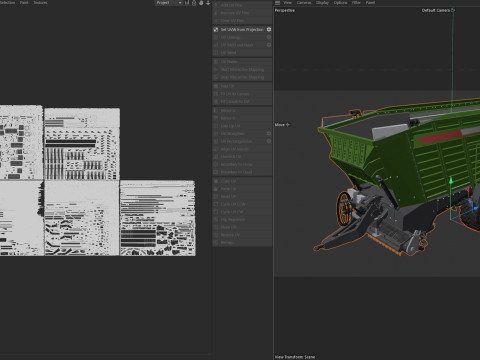Choose Clear UV Pins
The width and height of the screenshot is (480, 360).
pyautogui.click(x=242, y=20)
